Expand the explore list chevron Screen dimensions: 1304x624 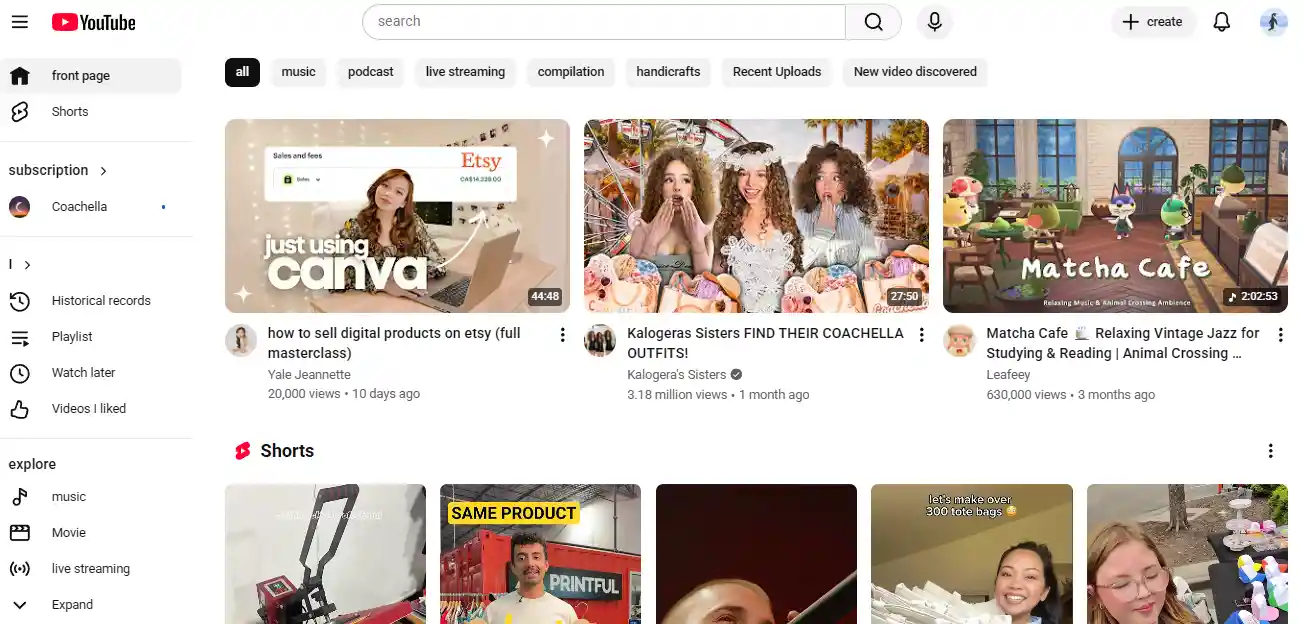coord(20,605)
